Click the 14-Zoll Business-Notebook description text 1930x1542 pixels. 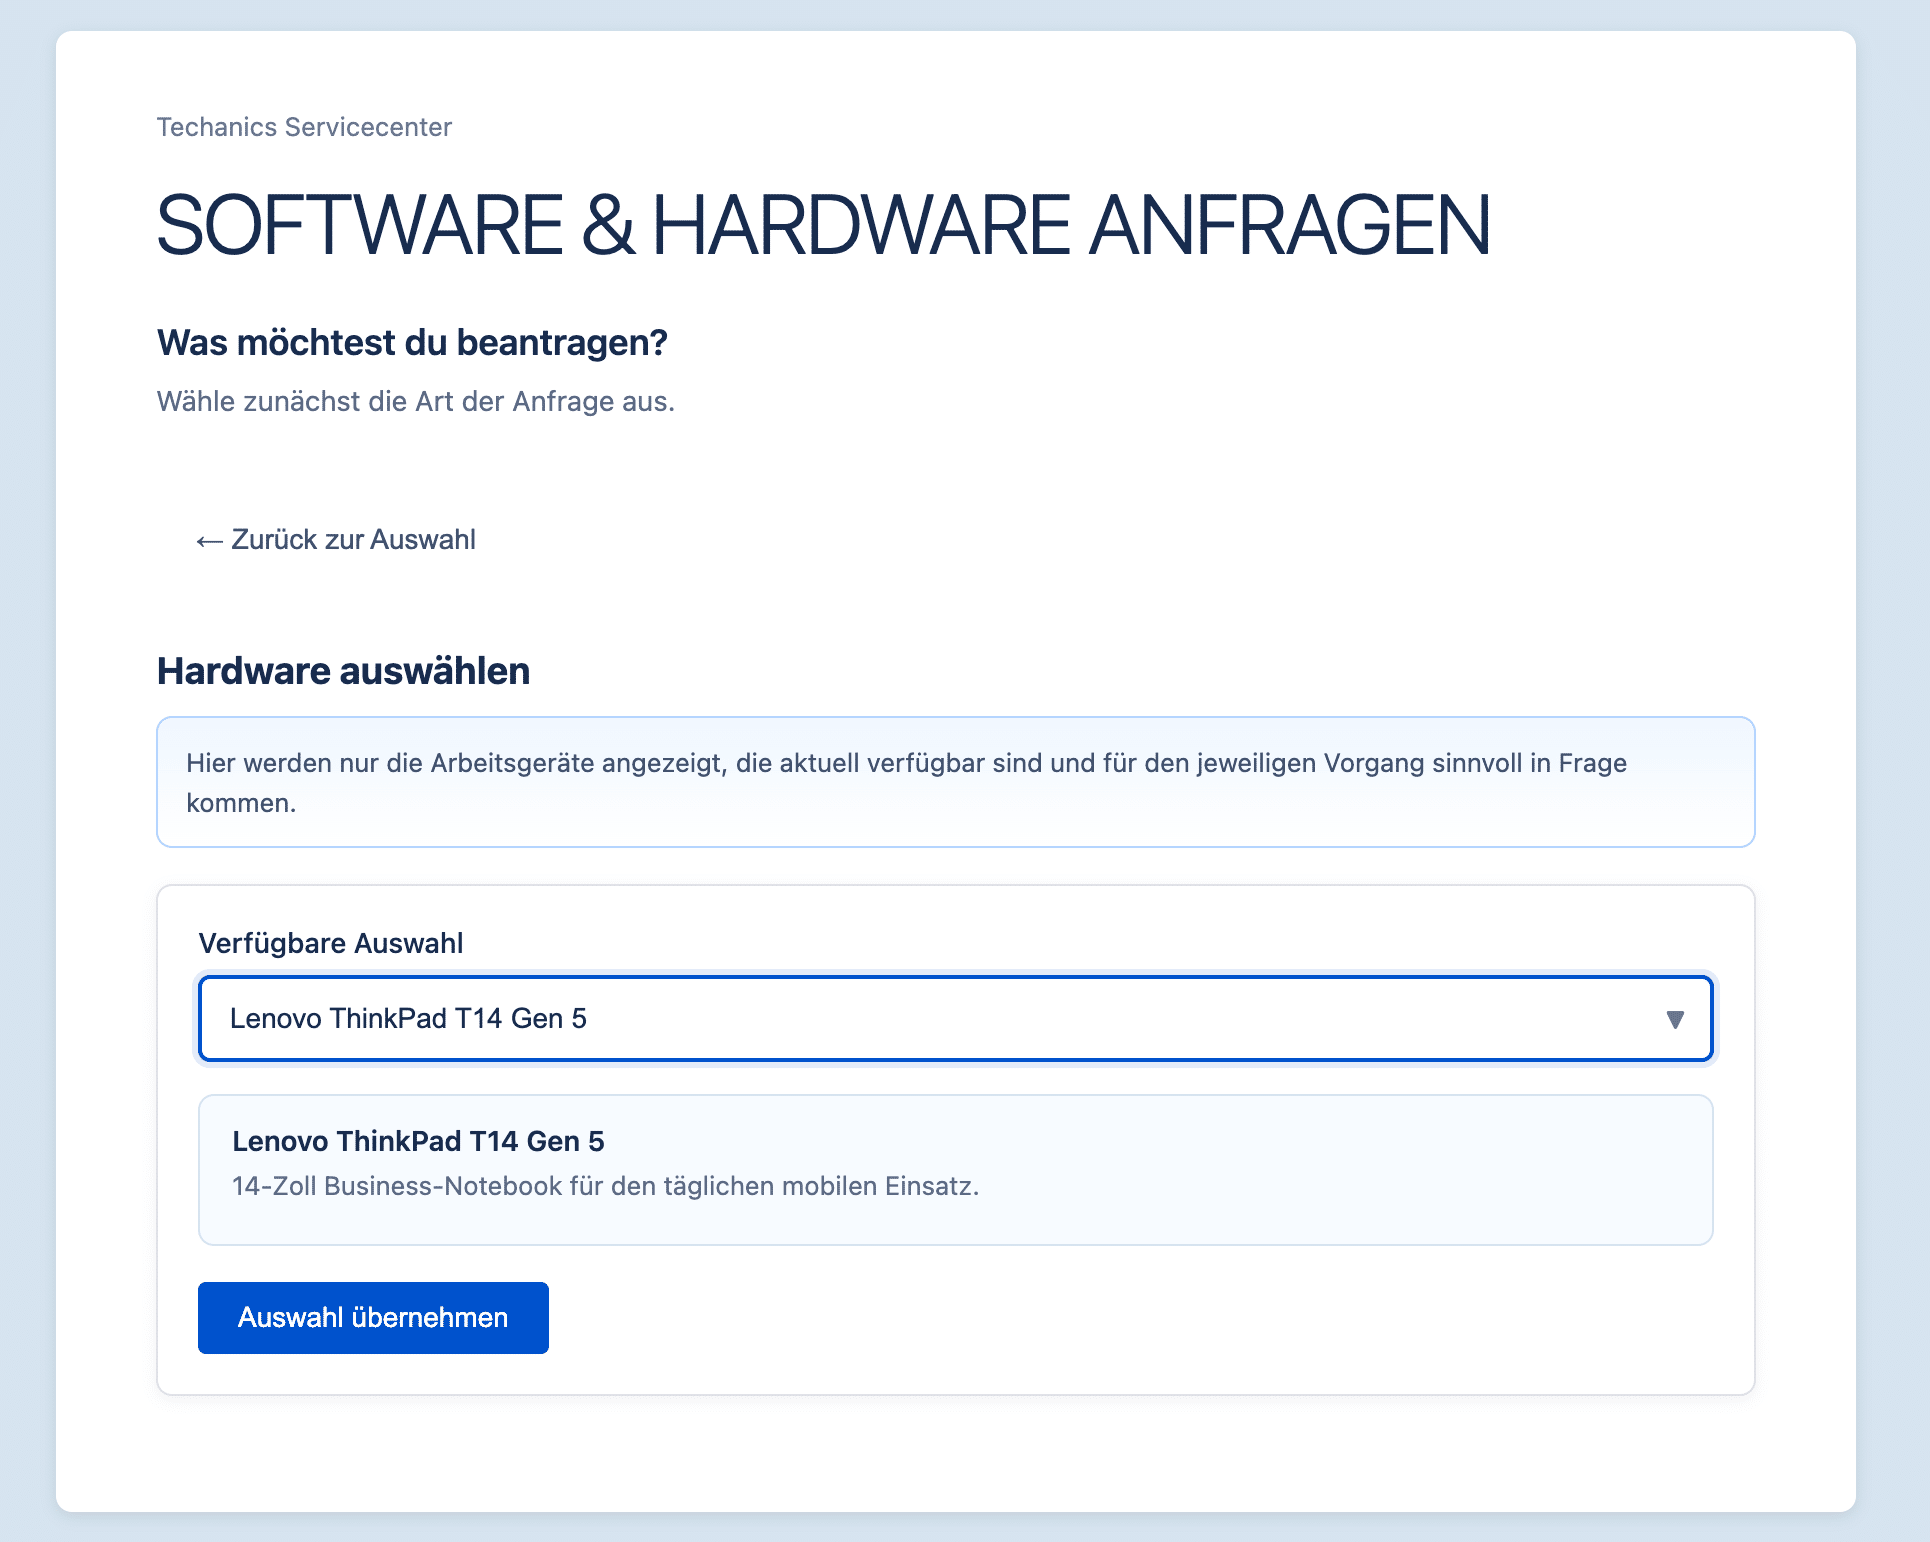[x=604, y=1186]
